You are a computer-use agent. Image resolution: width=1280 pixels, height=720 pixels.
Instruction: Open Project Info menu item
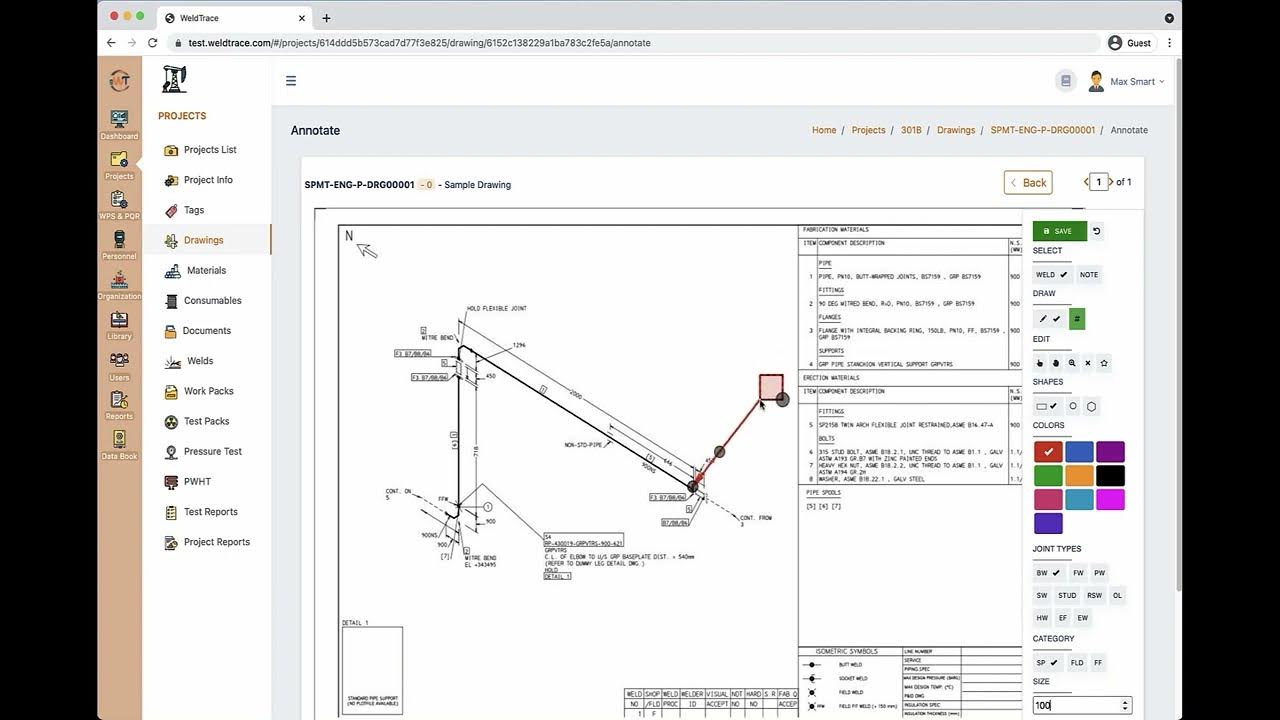click(207, 180)
